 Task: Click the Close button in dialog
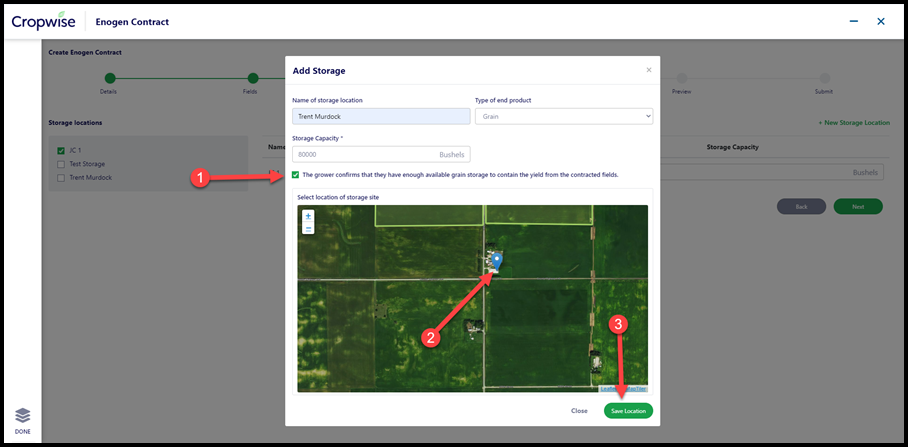click(x=579, y=411)
